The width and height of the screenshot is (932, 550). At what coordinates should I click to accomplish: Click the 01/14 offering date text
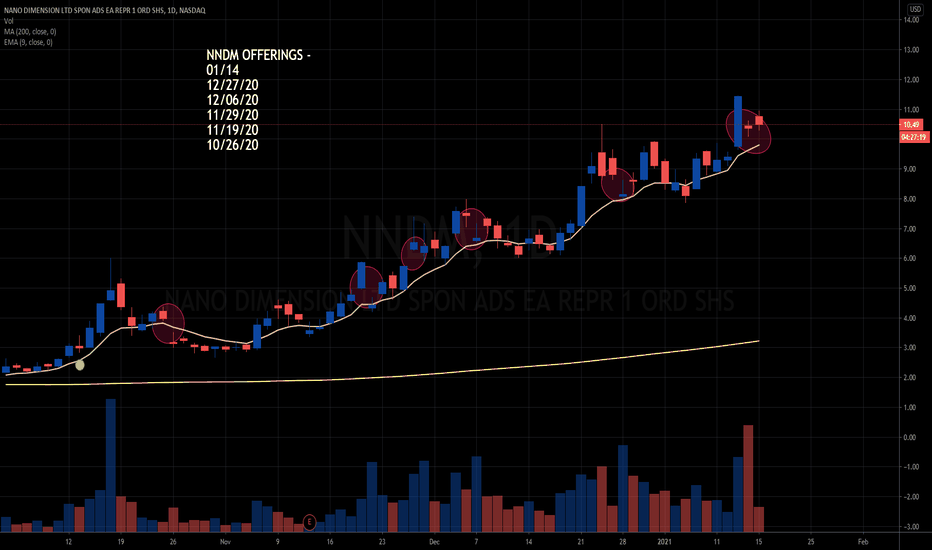tap(222, 70)
